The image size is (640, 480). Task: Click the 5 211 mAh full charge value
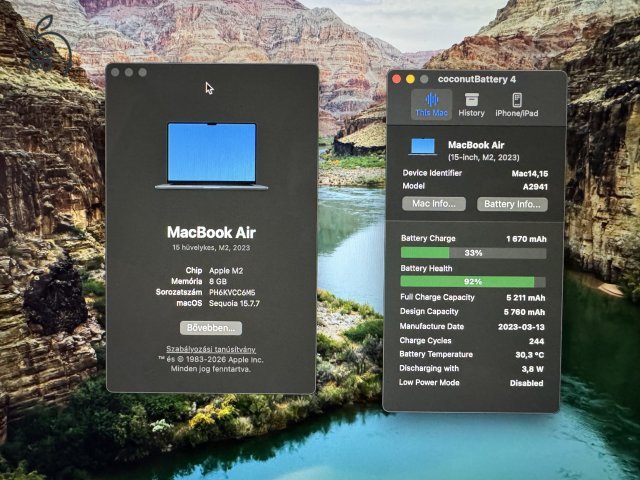point(526,298)
